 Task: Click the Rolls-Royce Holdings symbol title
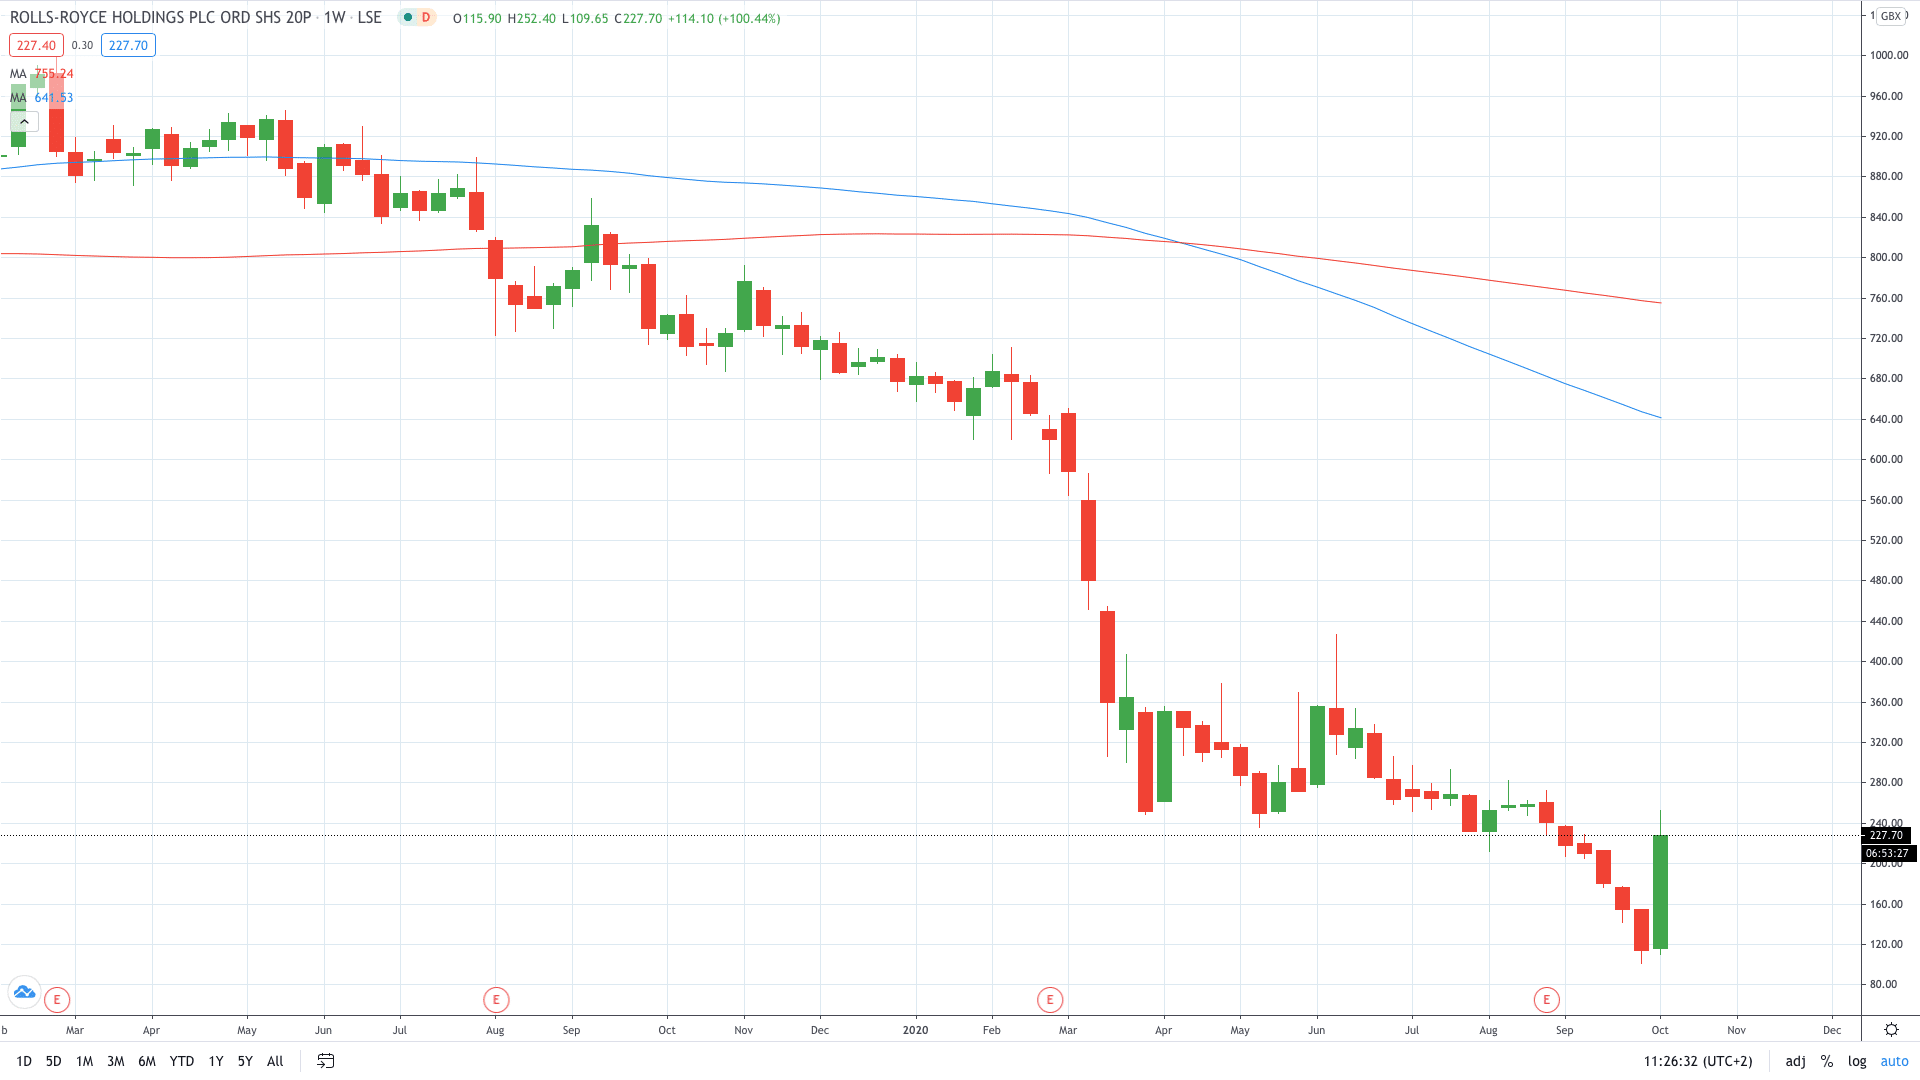(161, 18)
